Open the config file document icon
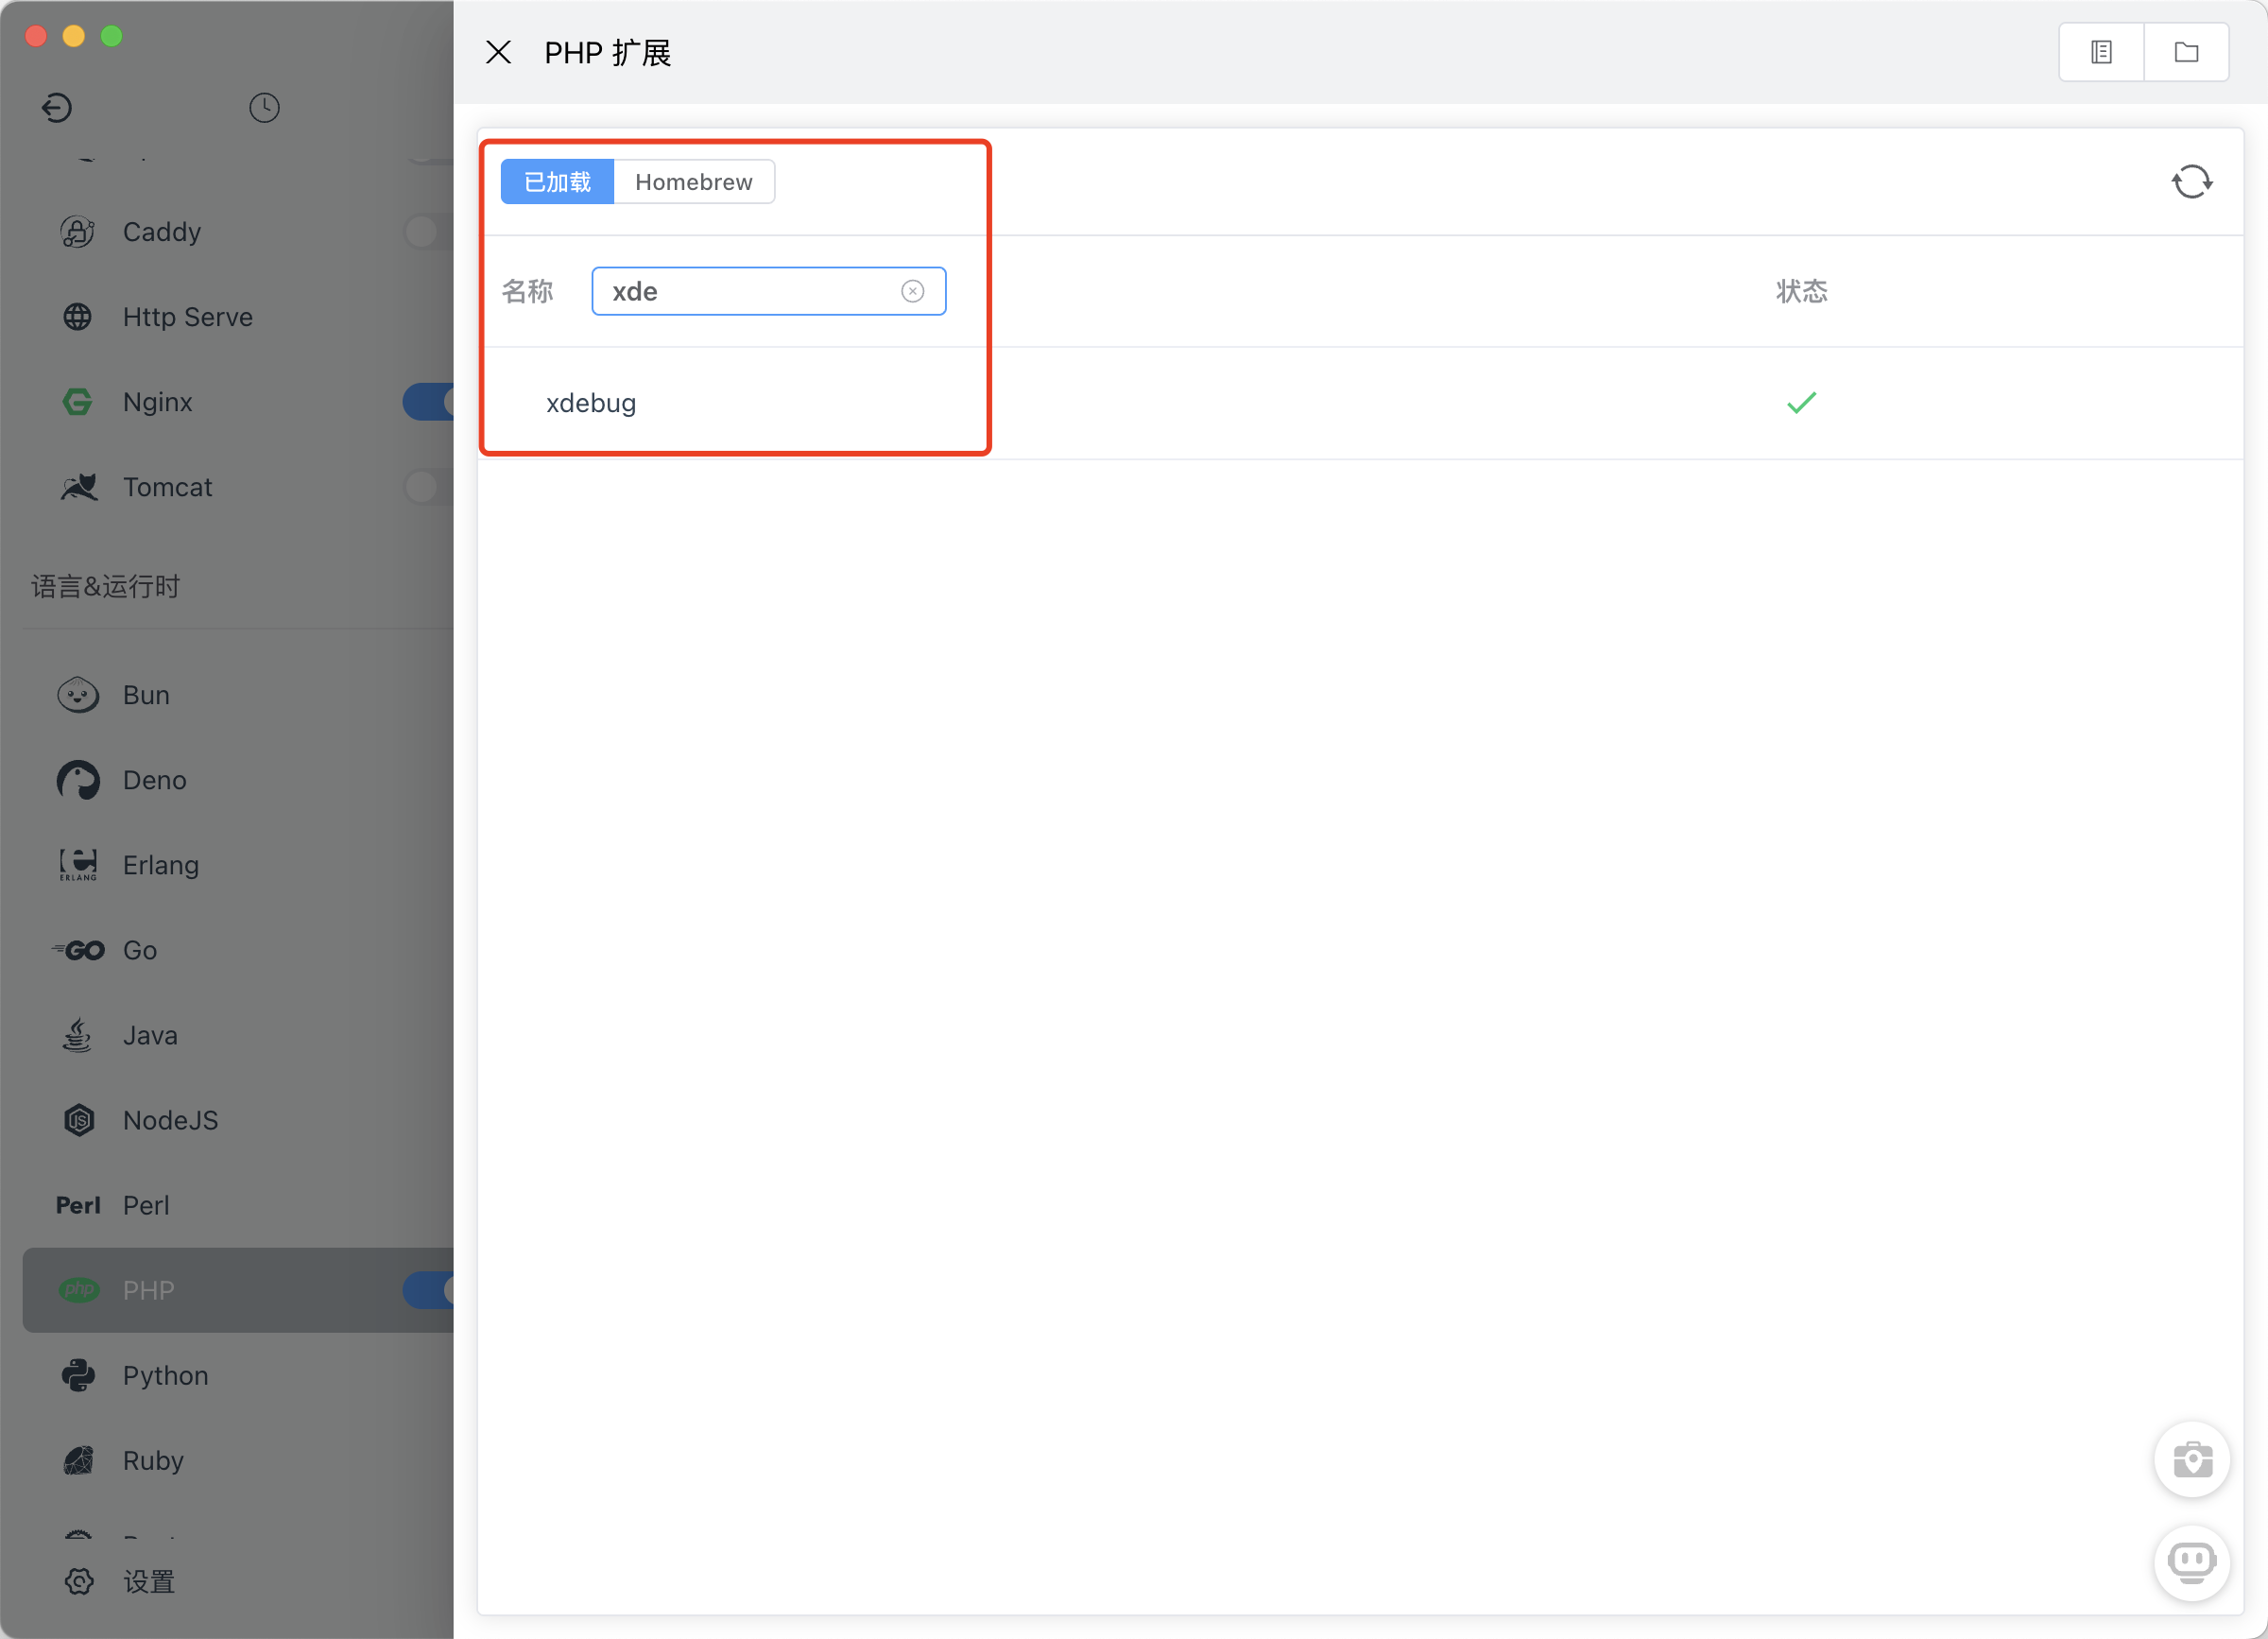 tap(2101, 52)
